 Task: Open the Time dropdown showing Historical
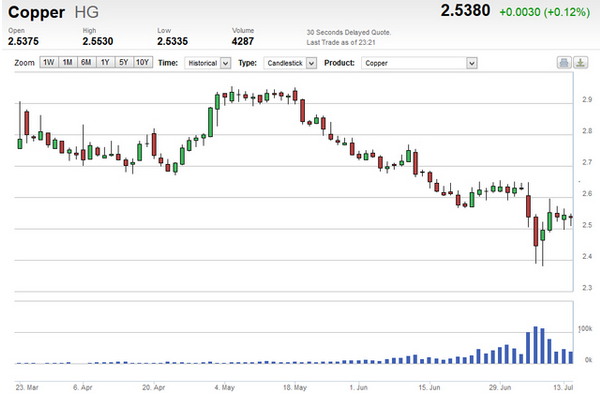[207, 63]
